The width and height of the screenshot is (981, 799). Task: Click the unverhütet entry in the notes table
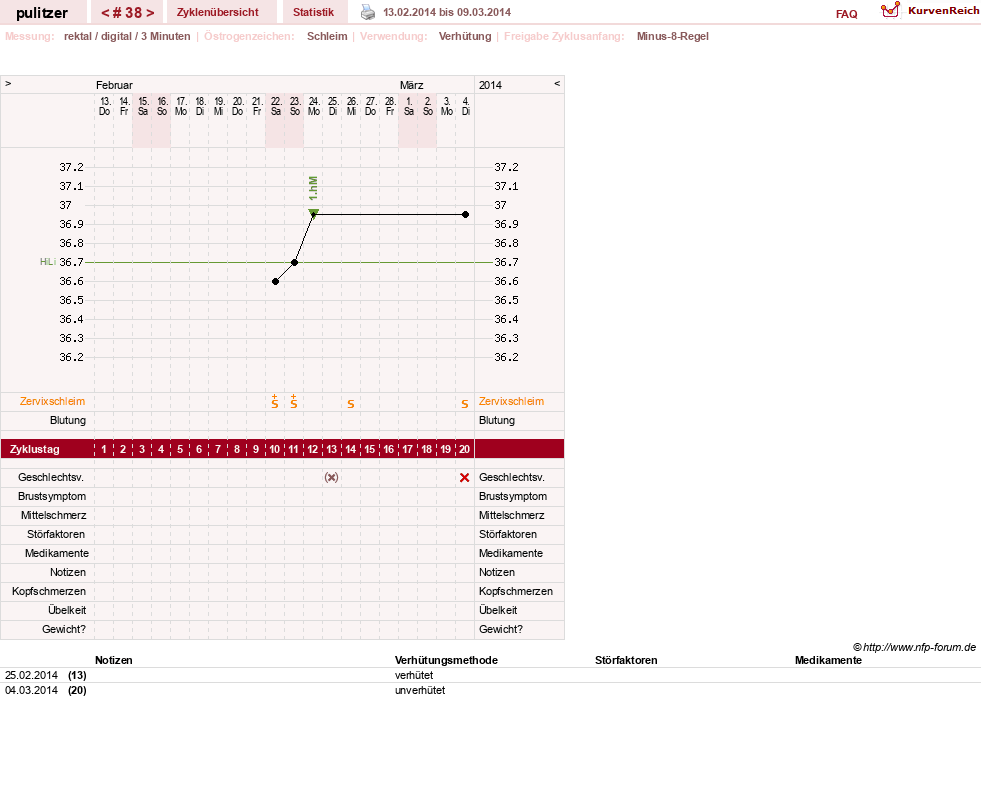coord(420,690)
